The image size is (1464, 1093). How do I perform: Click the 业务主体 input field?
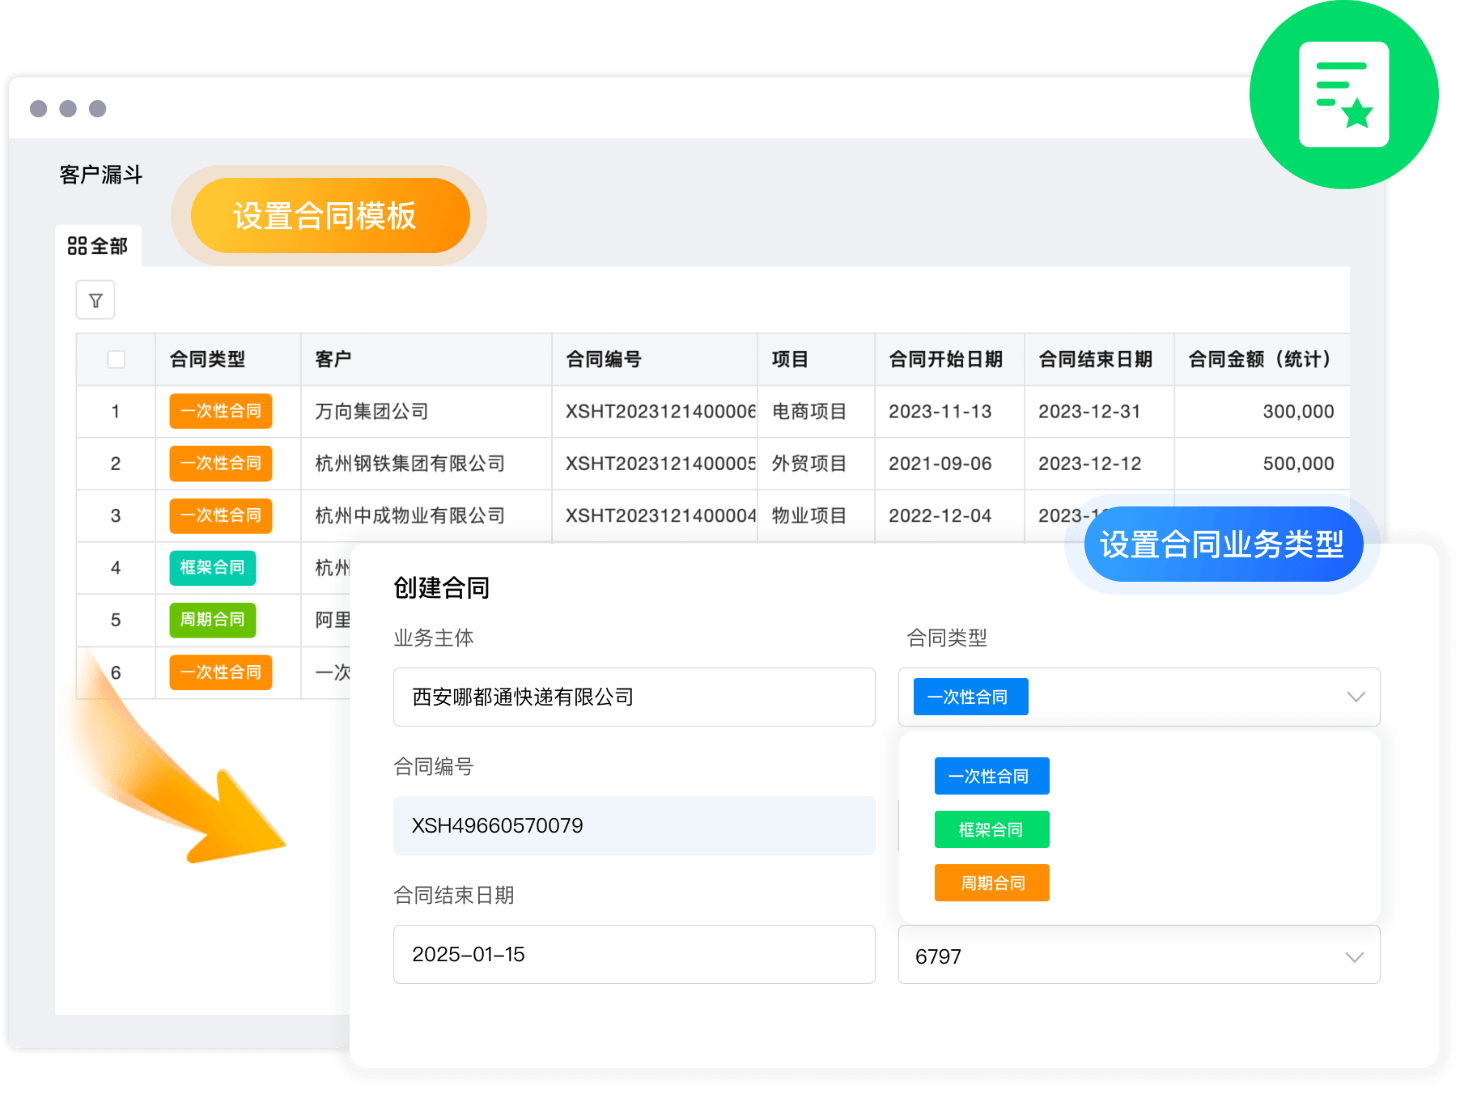634,697
